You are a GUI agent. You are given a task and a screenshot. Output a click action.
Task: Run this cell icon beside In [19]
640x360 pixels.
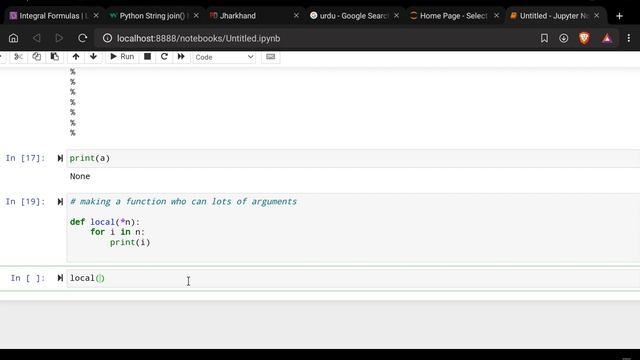pyautogui.click(x=60, y=202)
